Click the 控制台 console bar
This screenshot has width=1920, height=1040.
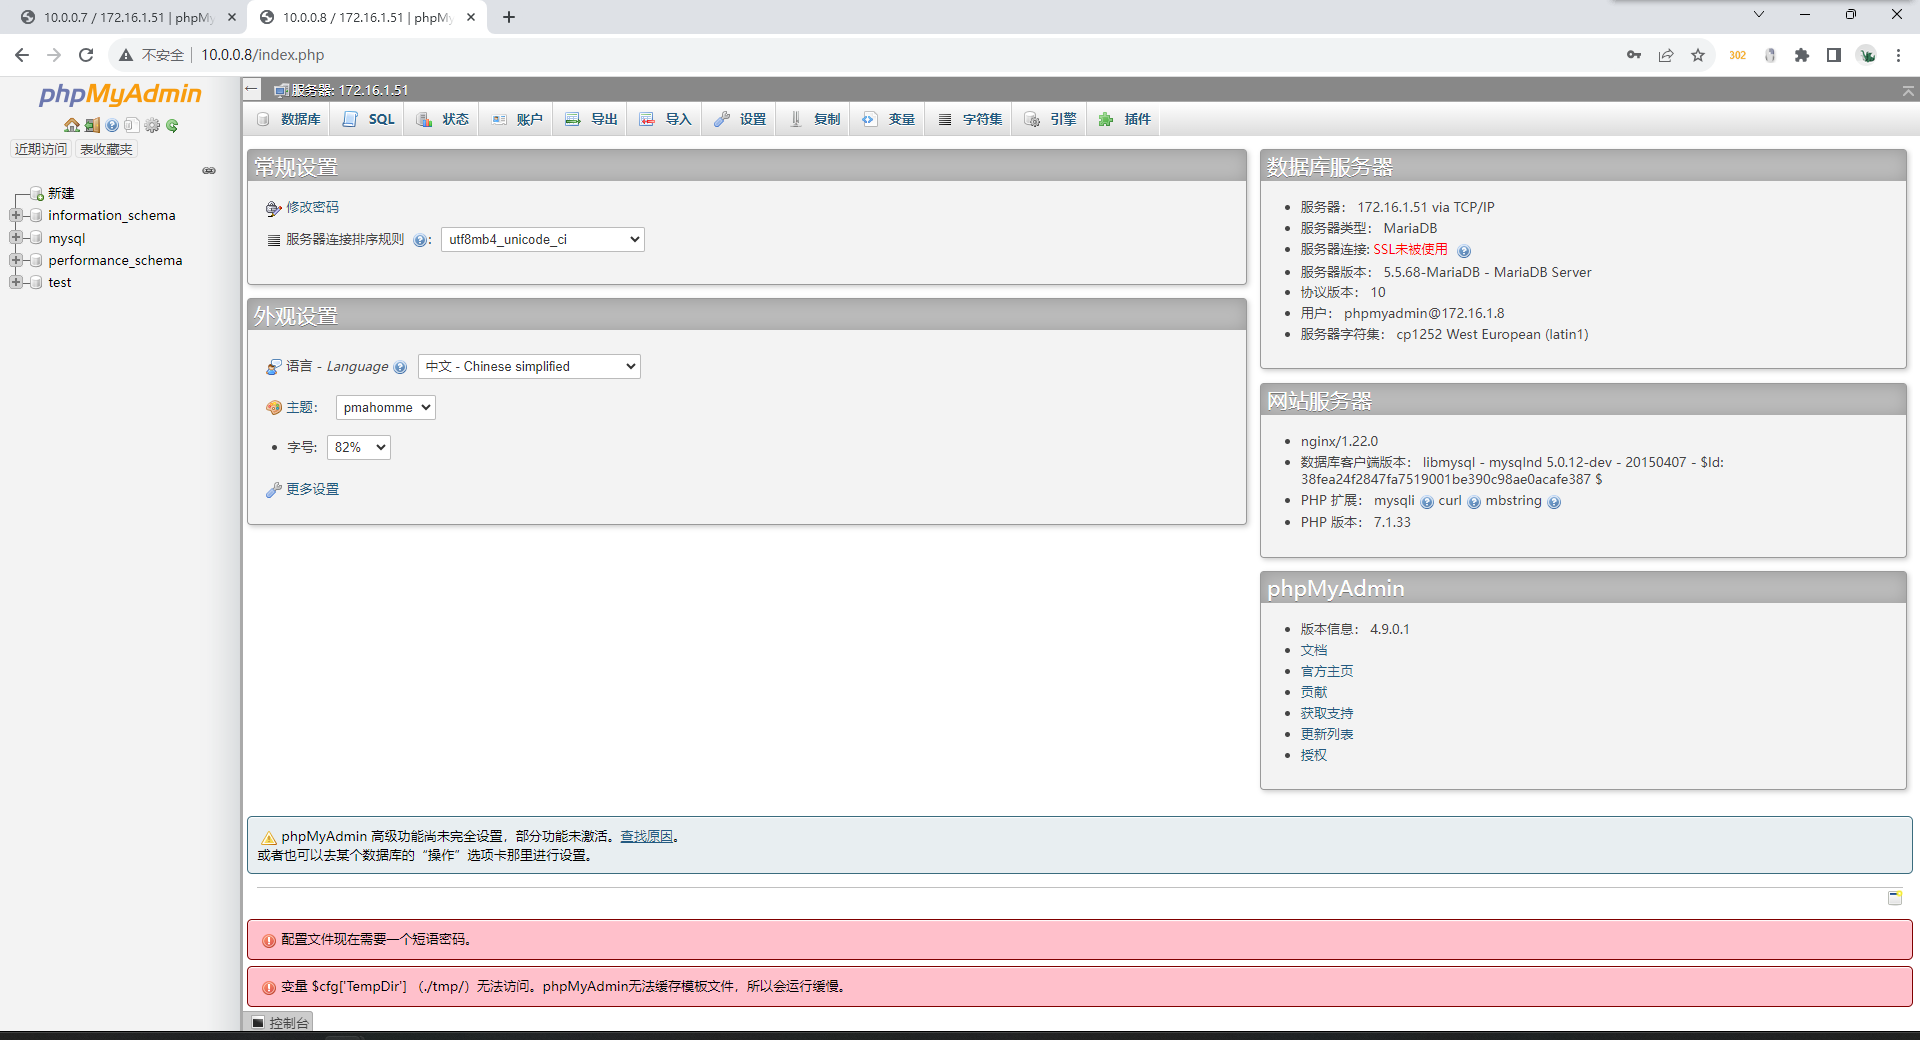pos(280,1022)
